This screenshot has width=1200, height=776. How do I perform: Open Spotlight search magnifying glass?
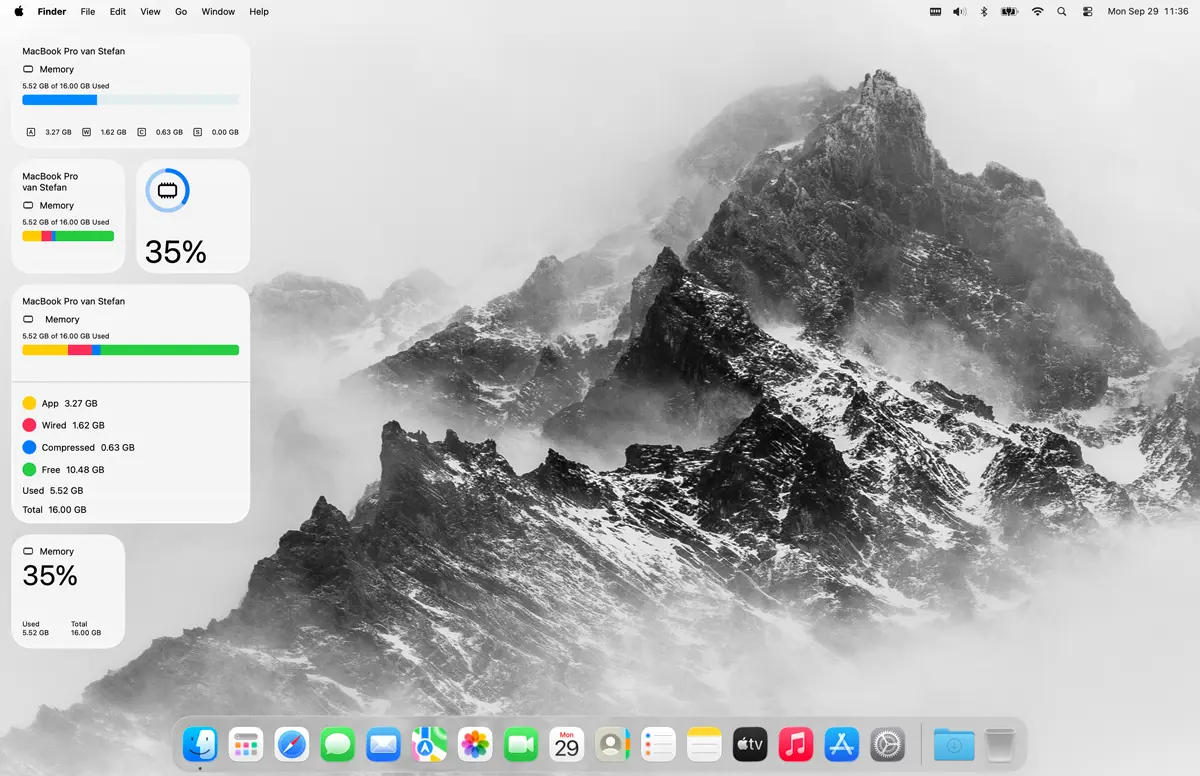(1061, 12)
